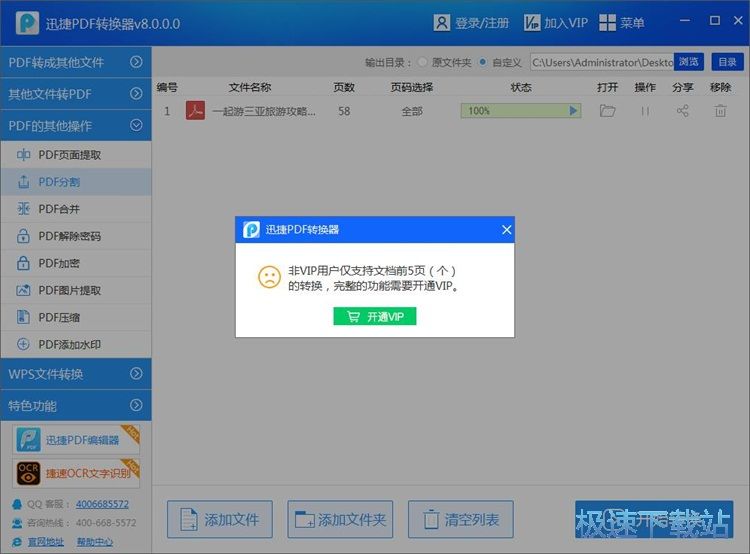Click the play arrow on the progress bar
The height and width of the screenshot is (554, 750).
(573, 111)
